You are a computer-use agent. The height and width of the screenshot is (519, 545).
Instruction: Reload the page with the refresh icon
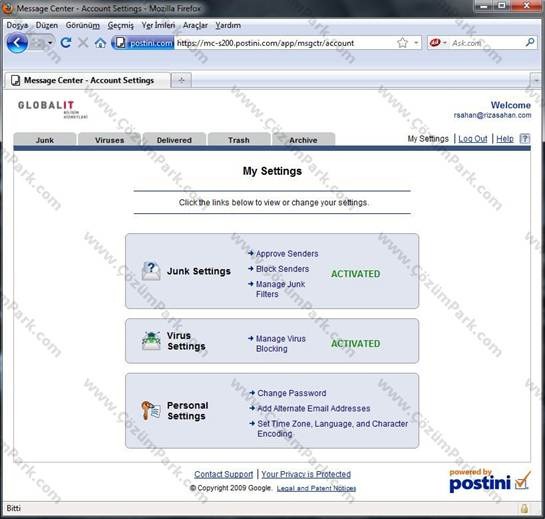click(66, 43)
